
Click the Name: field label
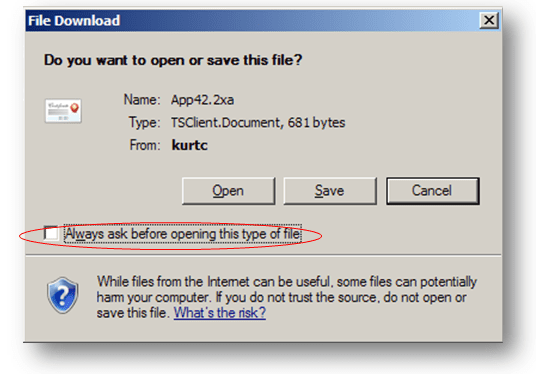pos(142,100)
